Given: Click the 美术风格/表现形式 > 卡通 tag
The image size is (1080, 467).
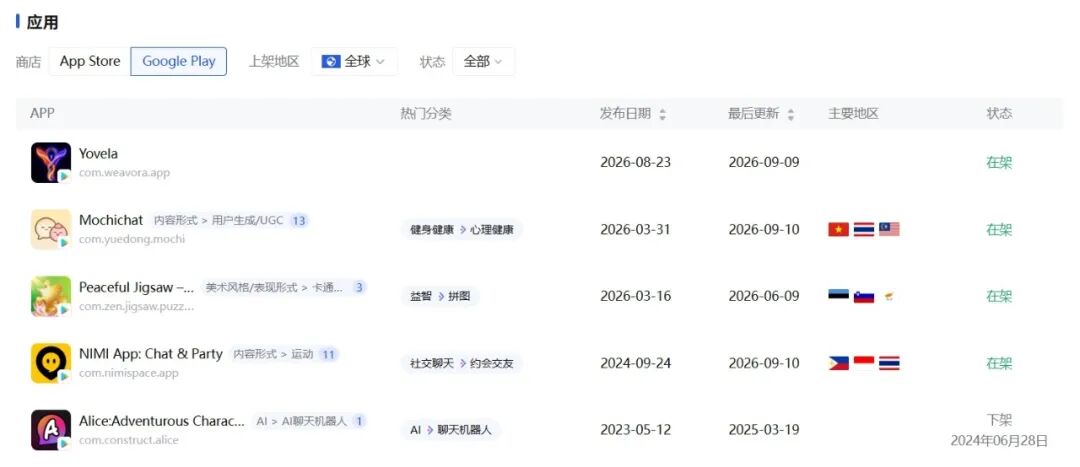Looking at the screenshot, I should pos(274,287).
